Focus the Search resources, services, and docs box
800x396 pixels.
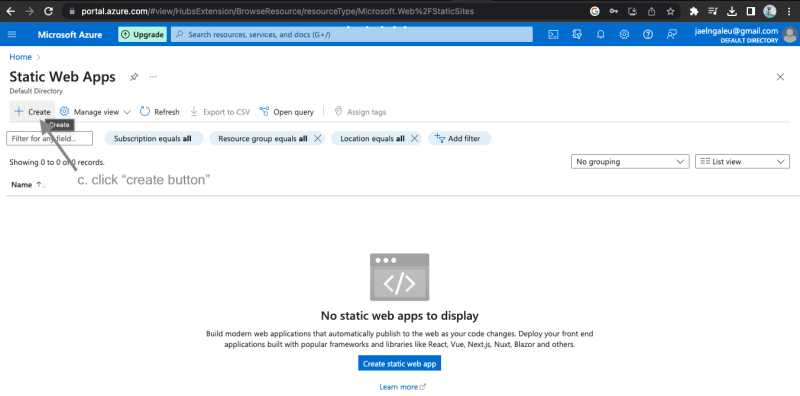click(x=352, y=35)
